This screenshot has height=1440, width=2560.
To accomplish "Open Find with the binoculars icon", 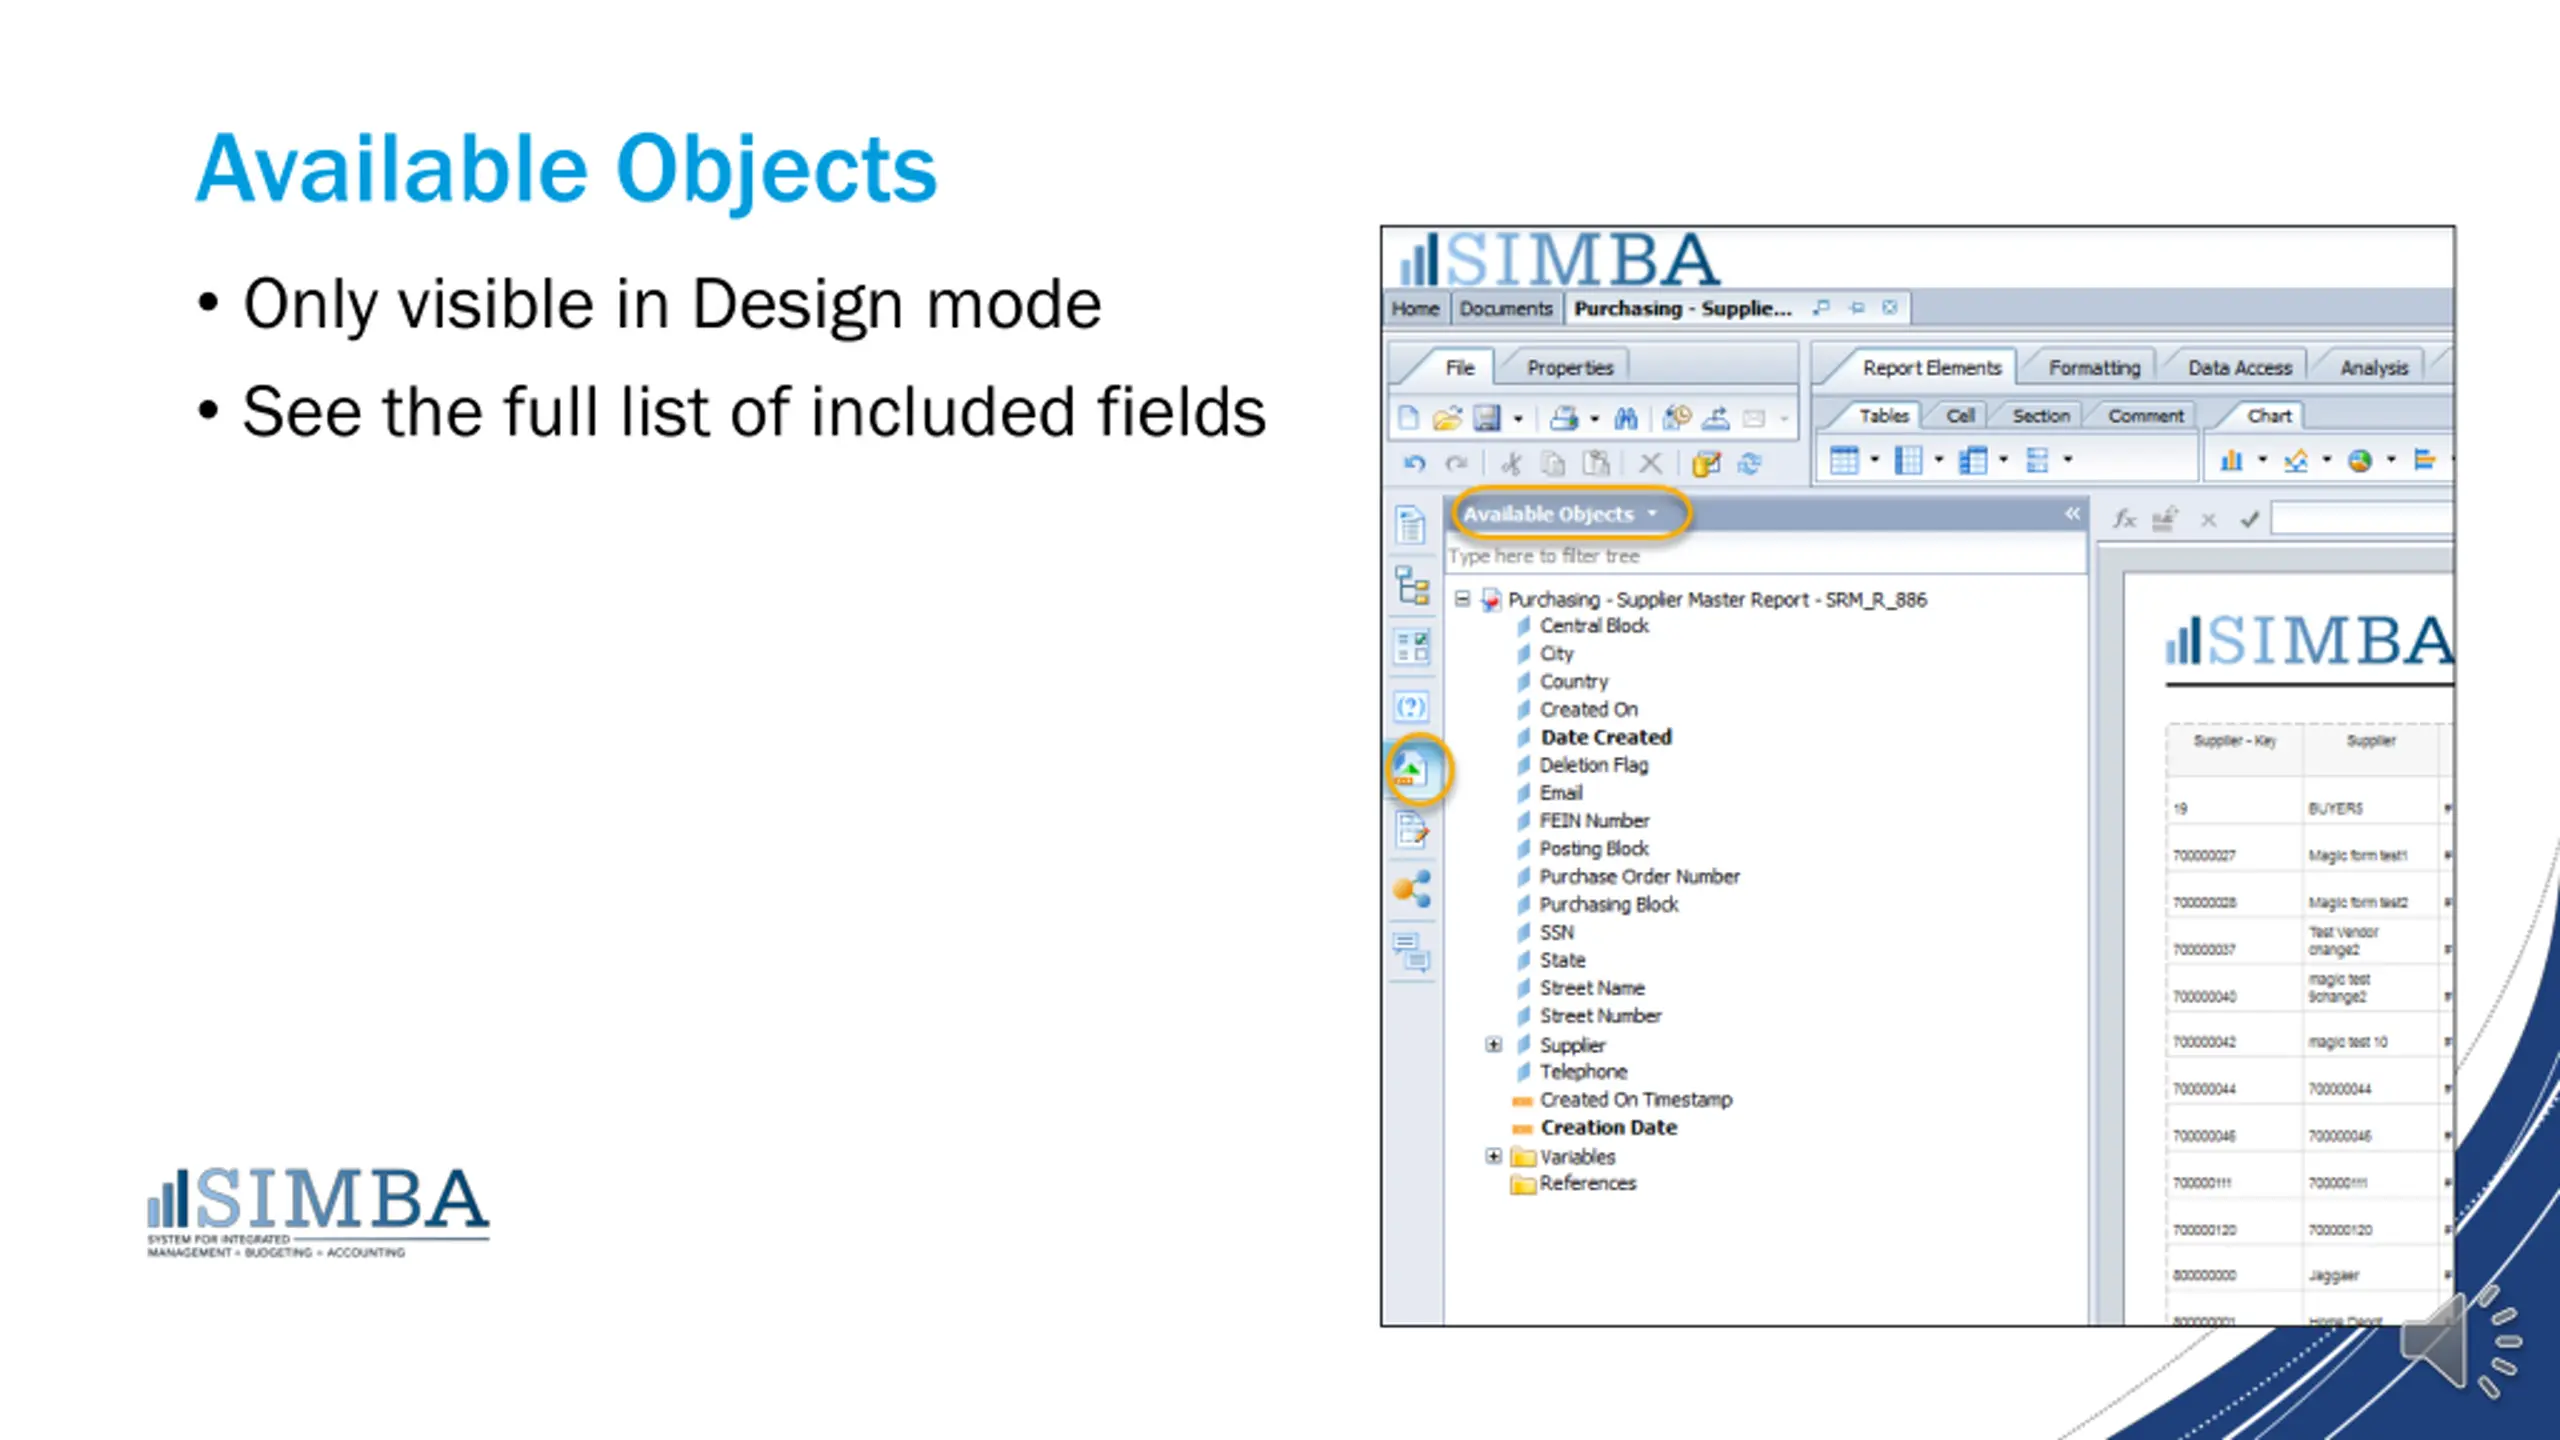I will [1626, 418].
